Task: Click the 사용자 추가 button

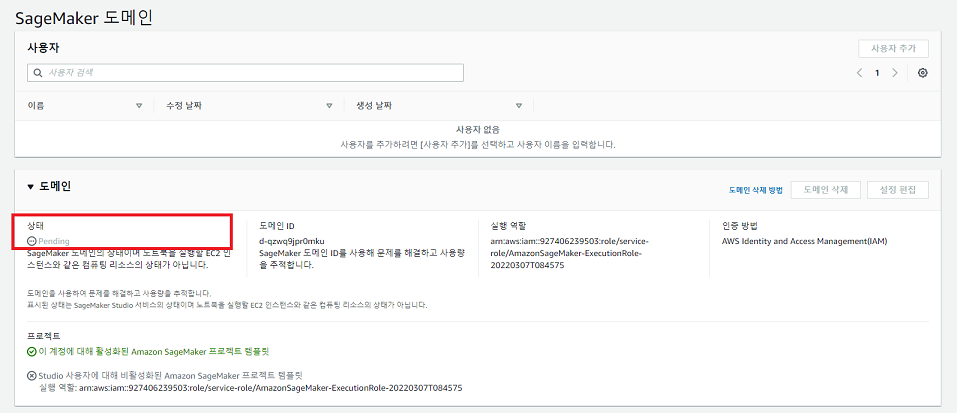Action: tap(894, 49)
